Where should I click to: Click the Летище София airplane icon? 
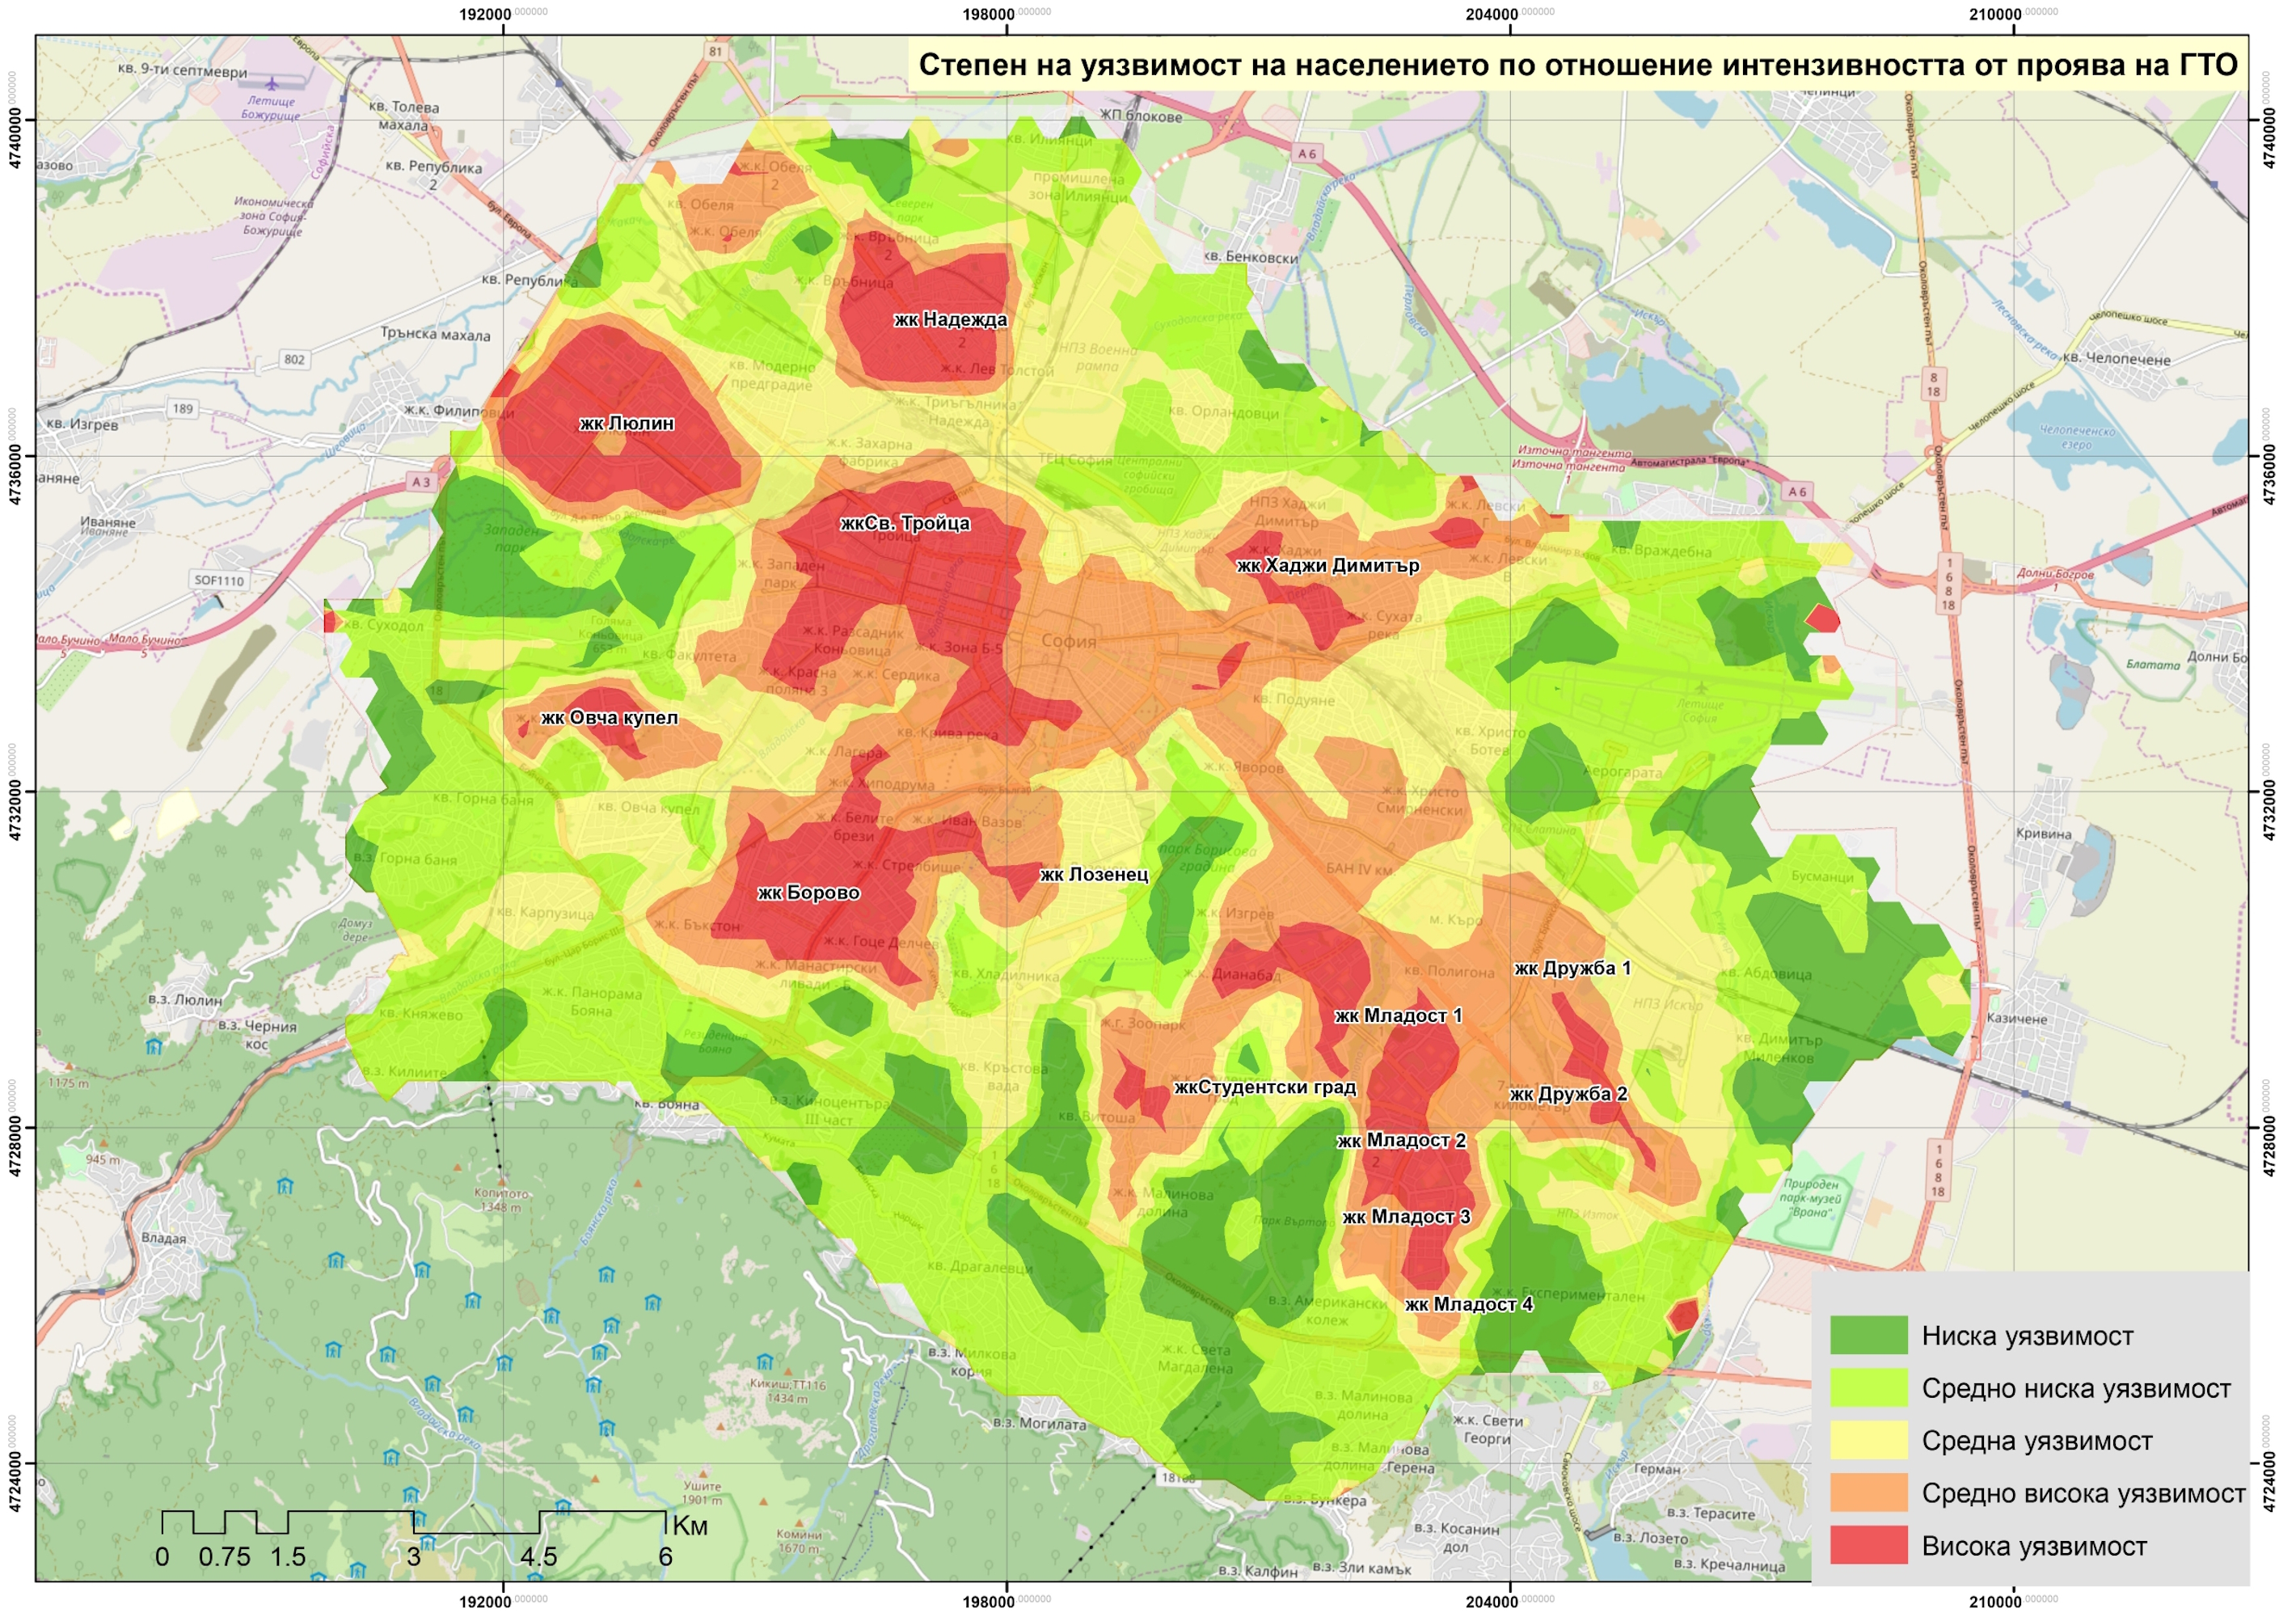(x=1701, y=688)
